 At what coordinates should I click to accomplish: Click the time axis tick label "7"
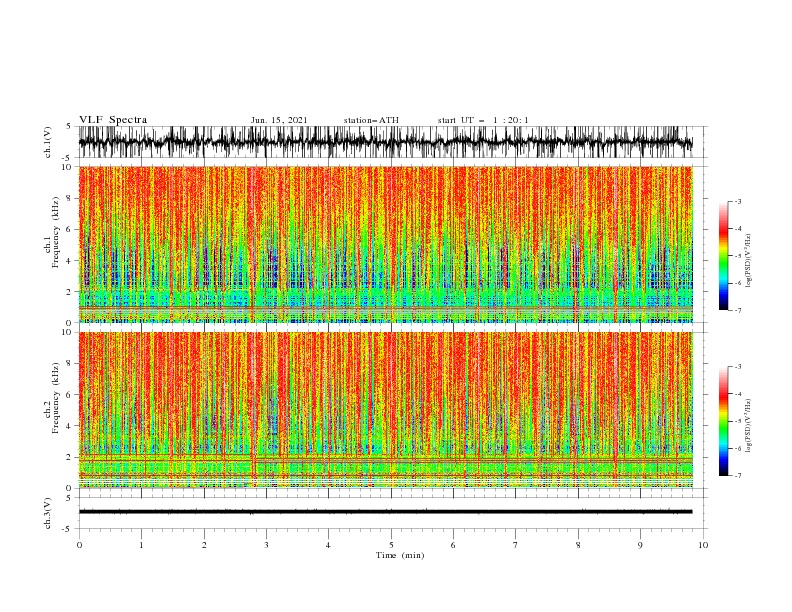[516, 545]
